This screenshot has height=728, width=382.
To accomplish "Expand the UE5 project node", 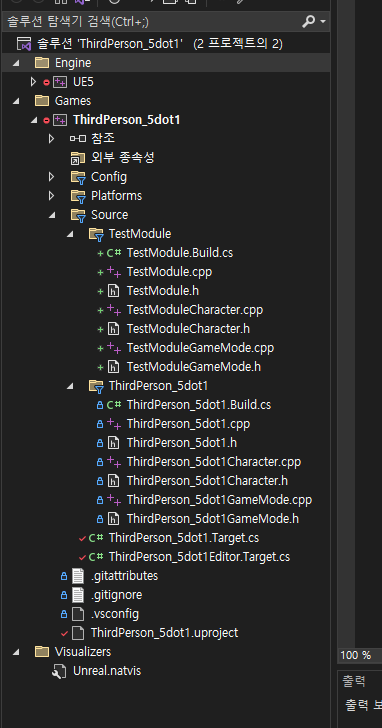I will tap(32, 82).
